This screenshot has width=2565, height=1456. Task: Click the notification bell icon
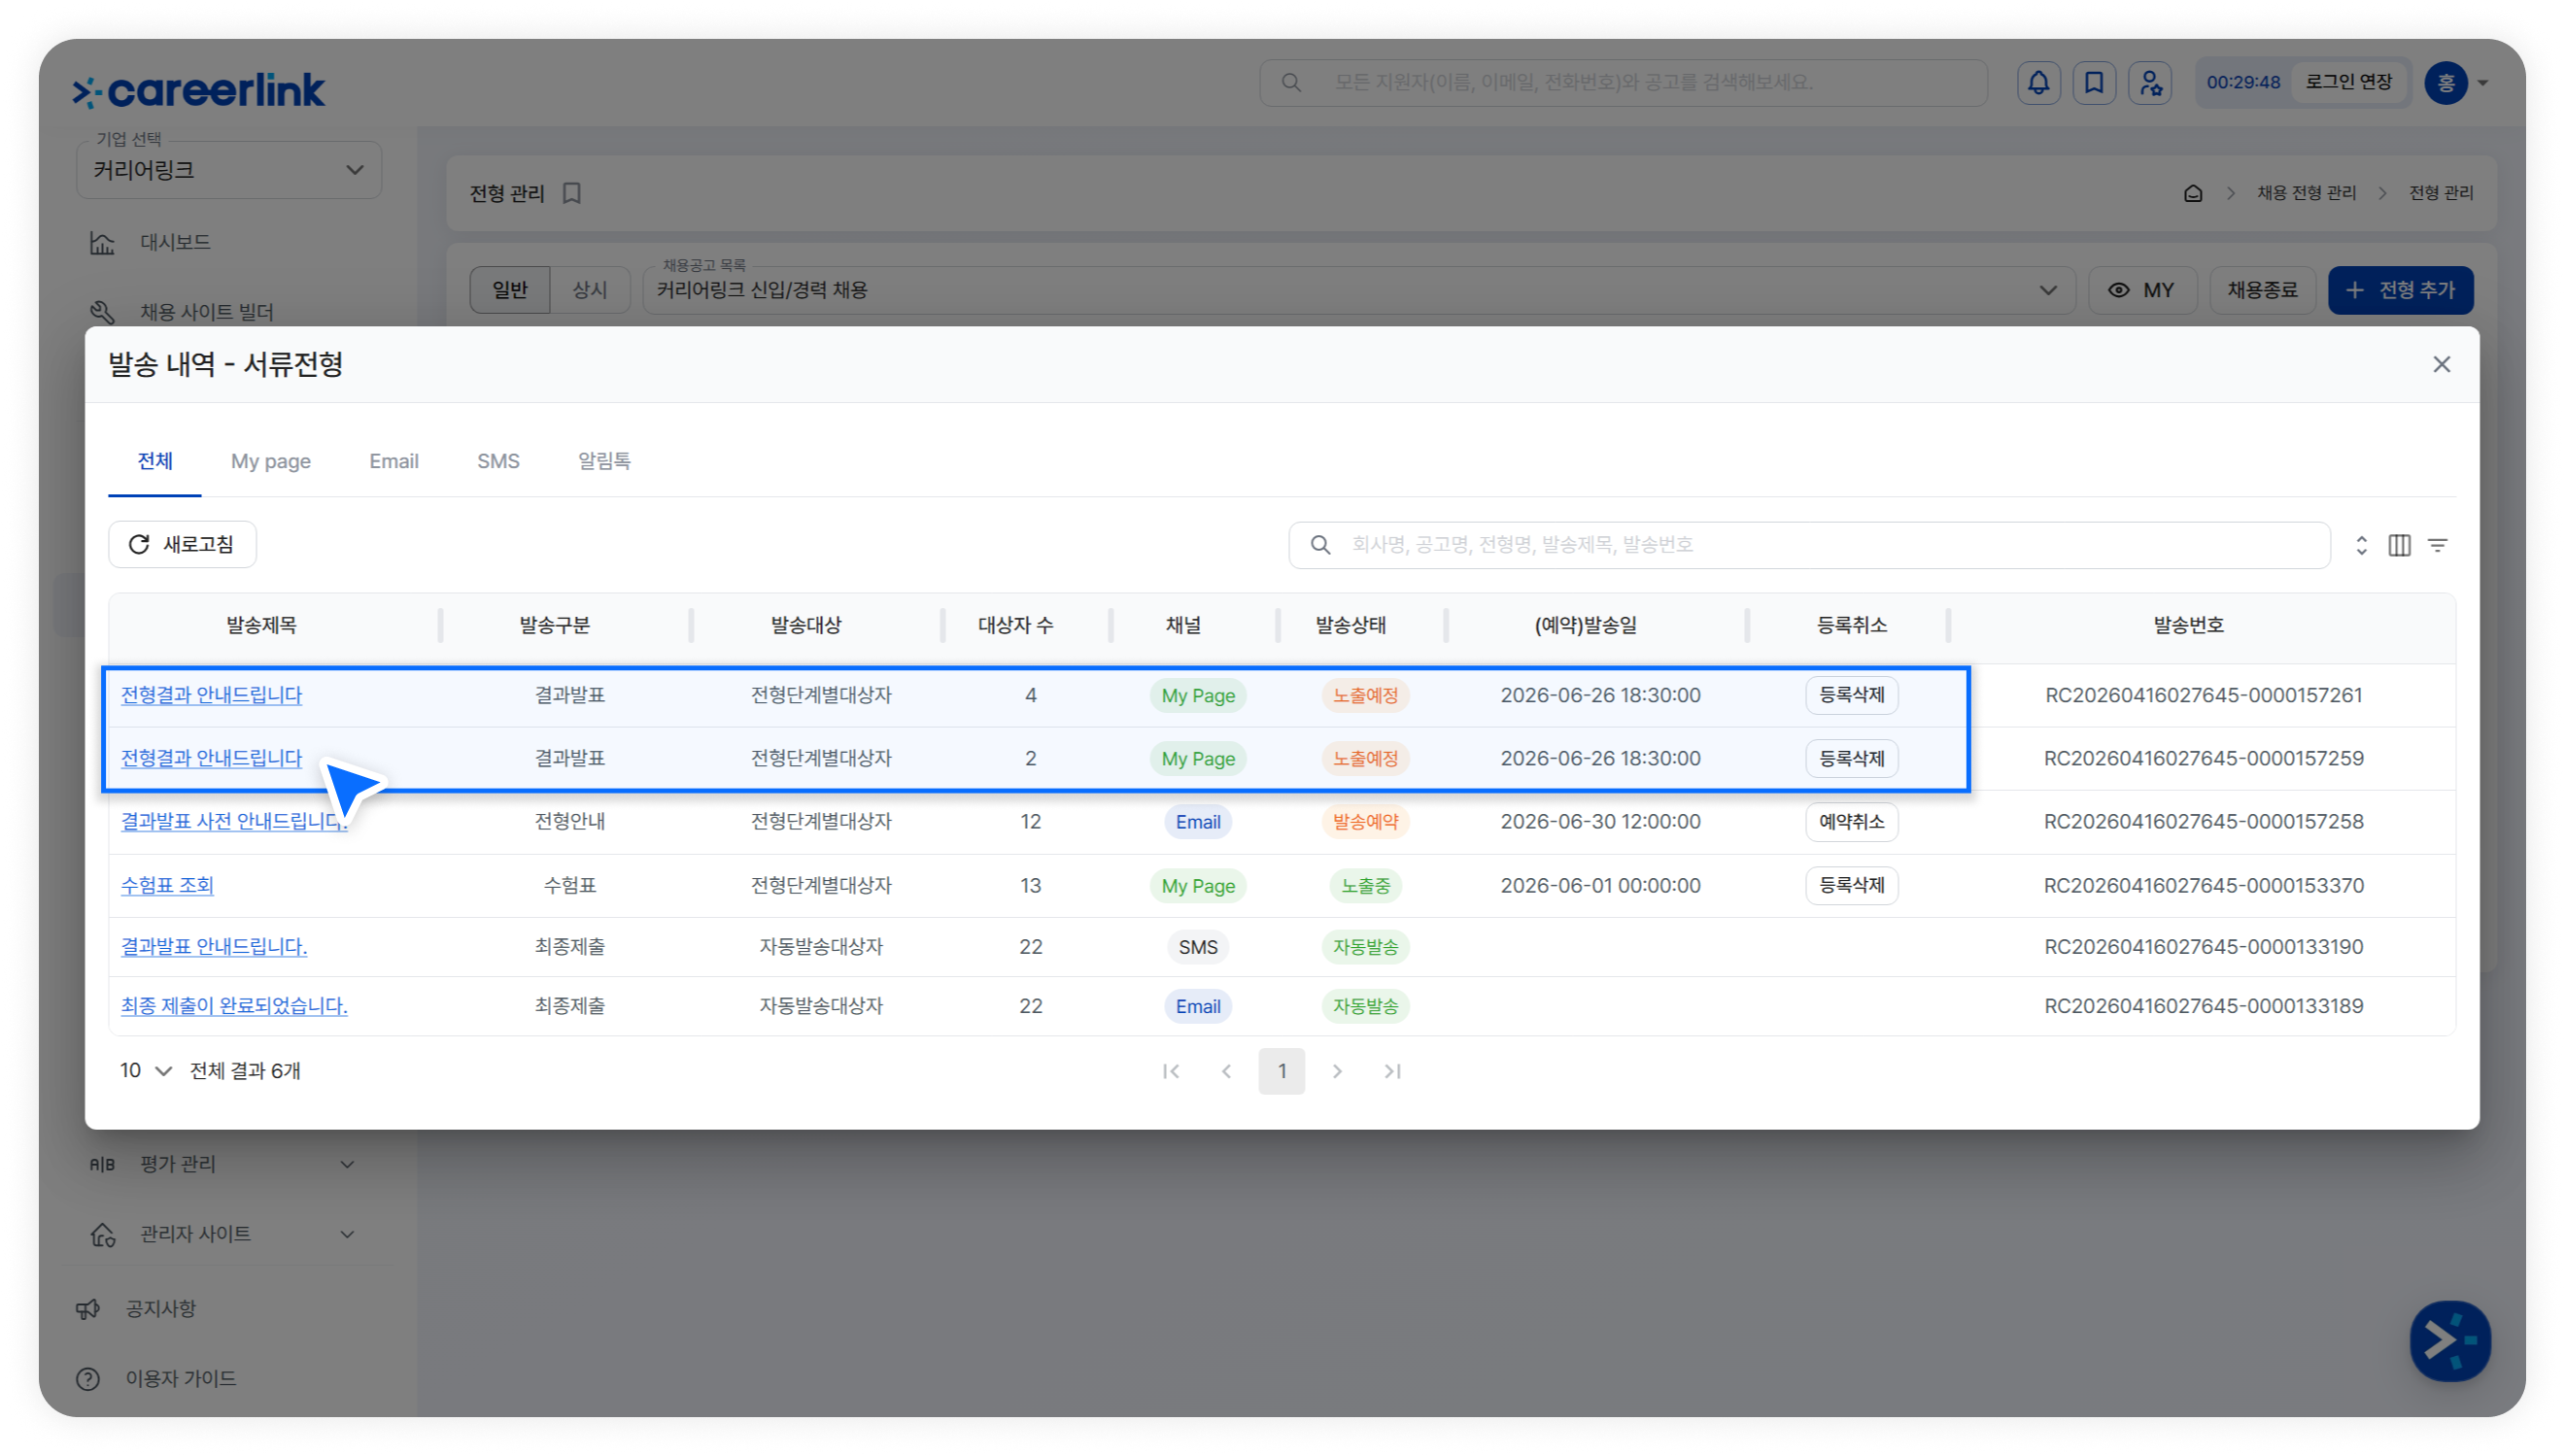(x=2038, y=83)
